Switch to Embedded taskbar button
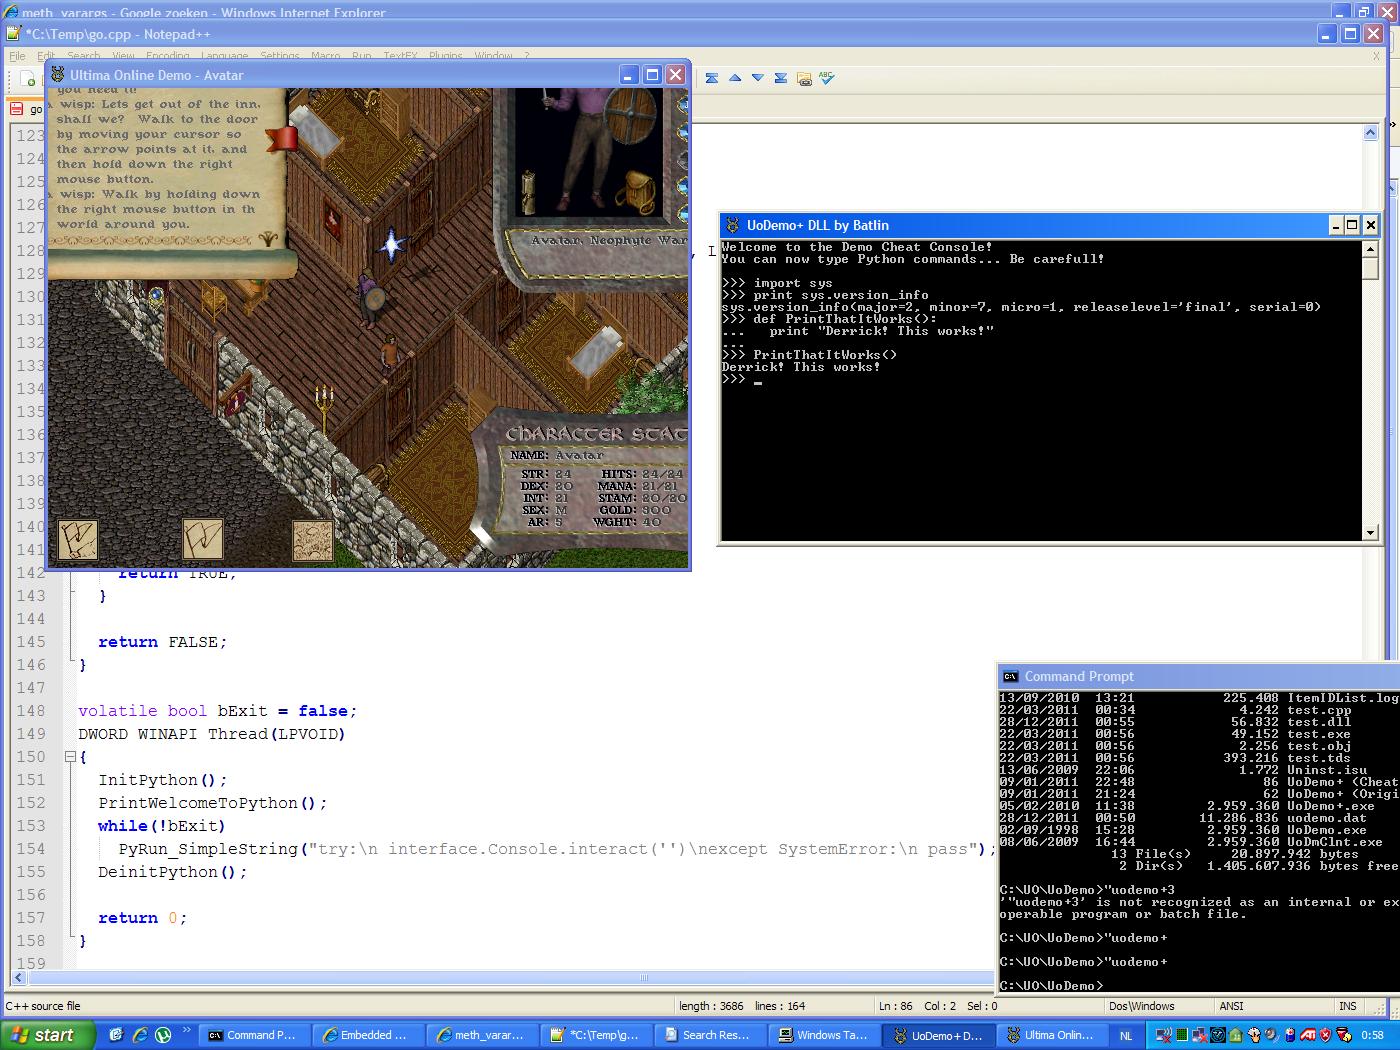Image resolution: width=1400 pixels, height=1050 pixels. pyautogui.click(x=367, y=1035)
